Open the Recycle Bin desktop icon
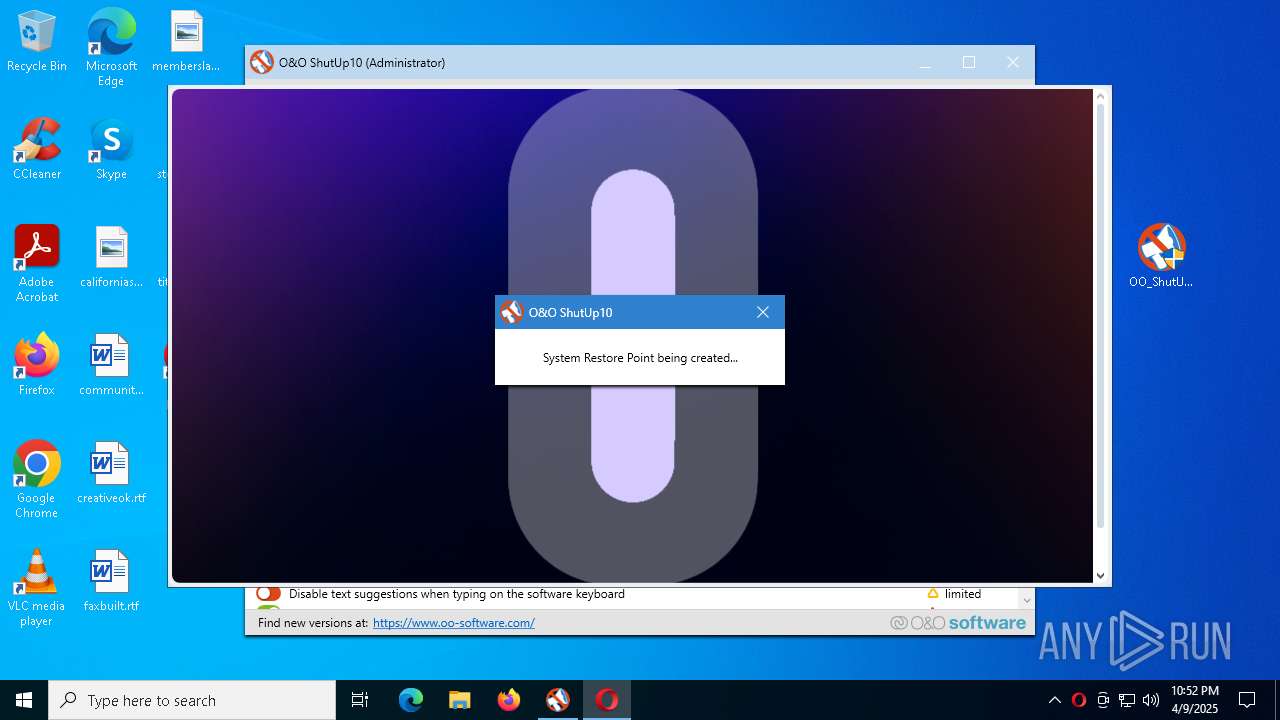This screenshot has height=720, width=1280. click(37, 41)
